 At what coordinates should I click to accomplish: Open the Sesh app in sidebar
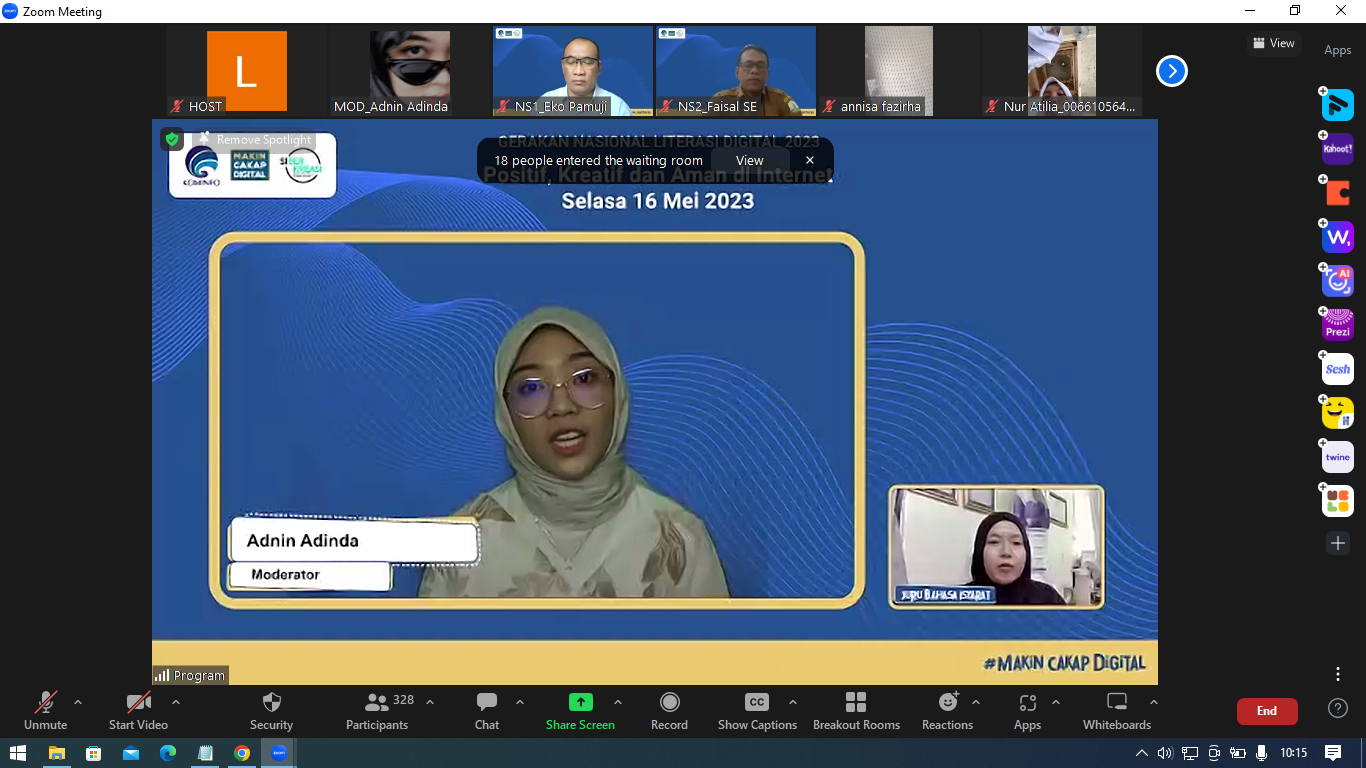pos(1338,369)
